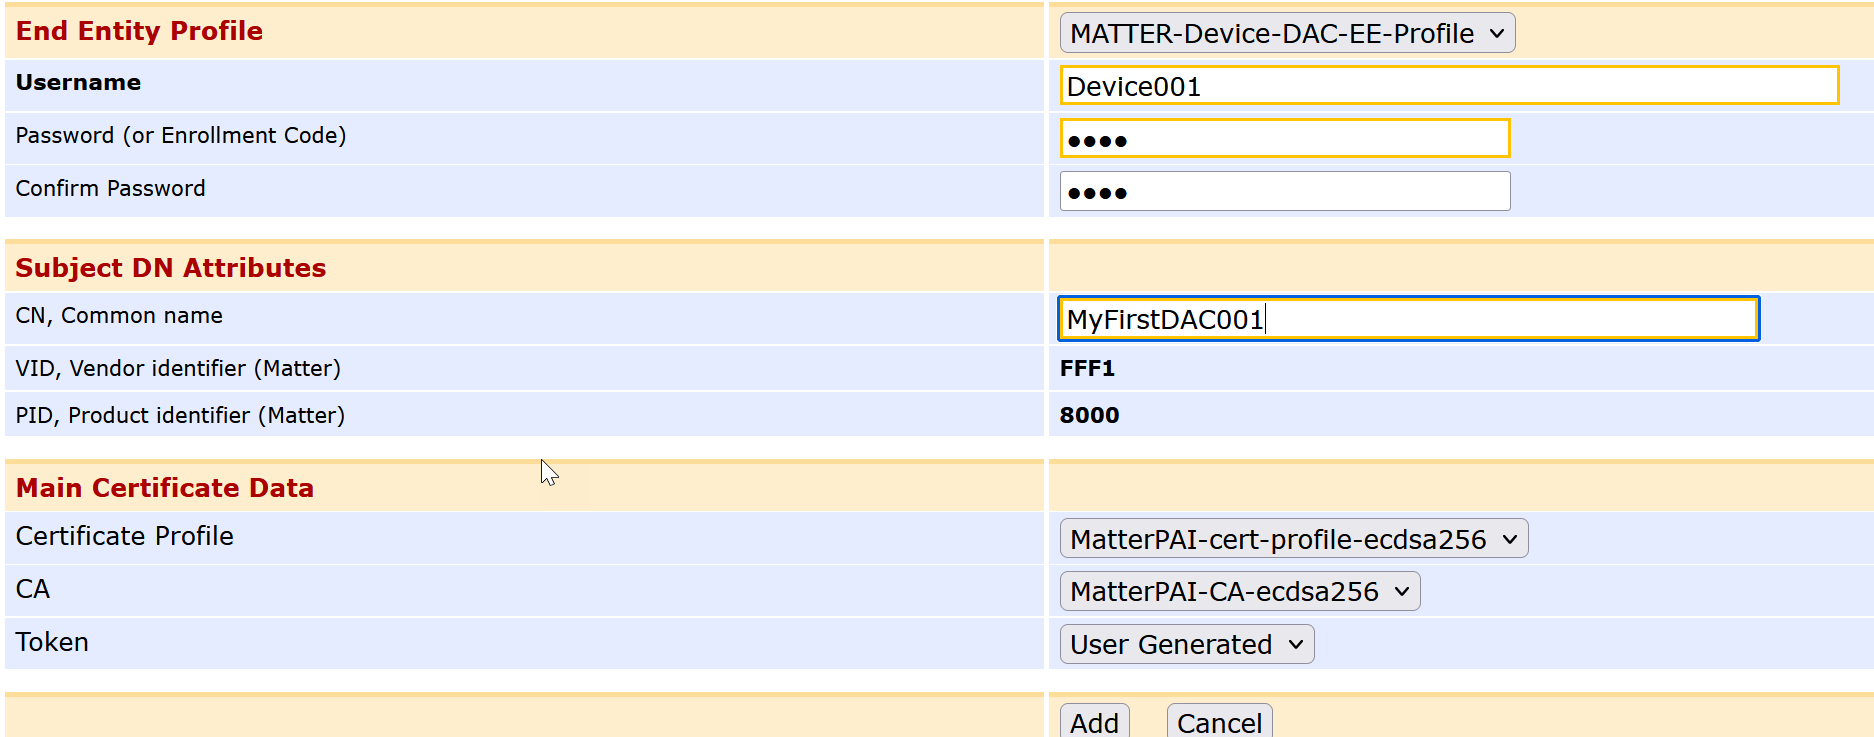The width and height of the screenshot is (1874, 737).
Task: Click the 'End Entity Profile' heading label
Action: point(139,31)
